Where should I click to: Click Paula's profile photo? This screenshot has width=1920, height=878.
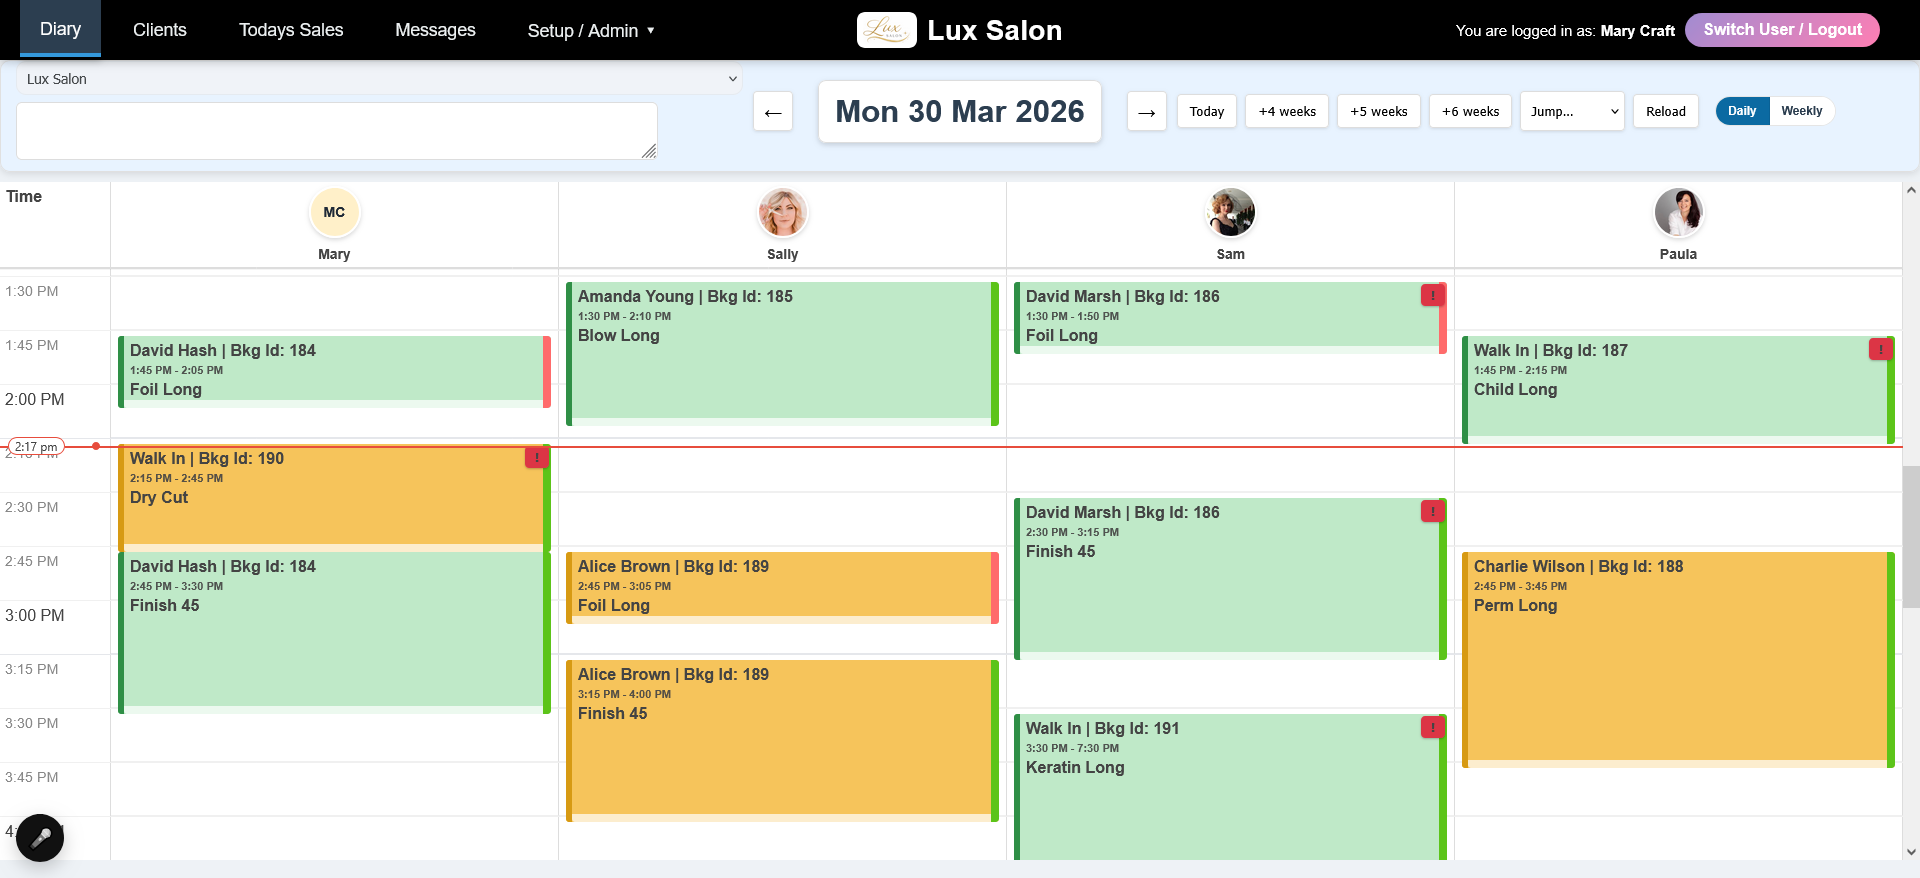(1678, 212)
